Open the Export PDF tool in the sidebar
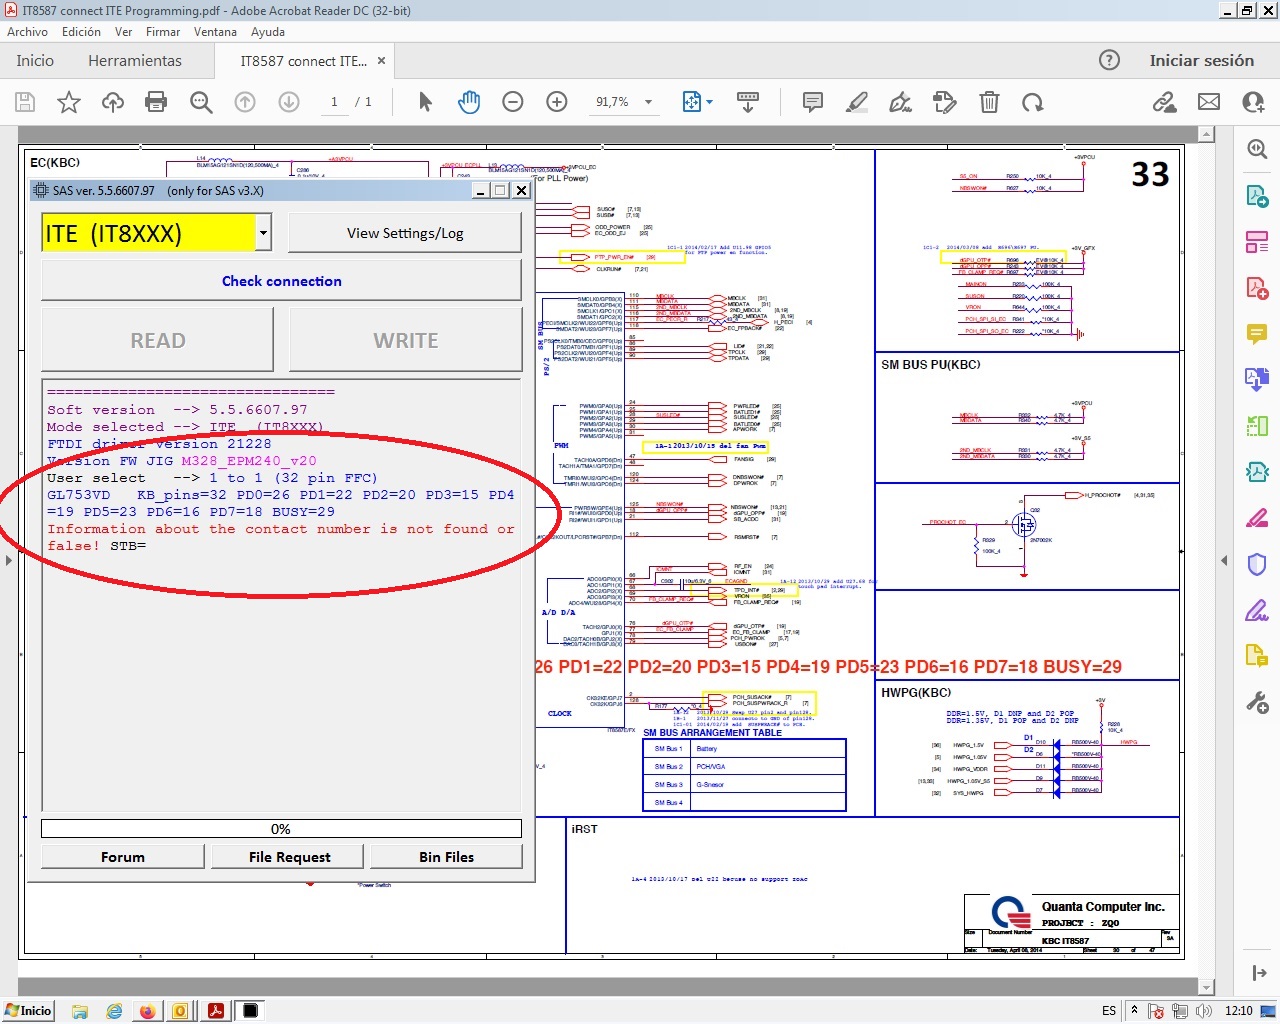The image size is (1280, 1024). point(1257,195)
